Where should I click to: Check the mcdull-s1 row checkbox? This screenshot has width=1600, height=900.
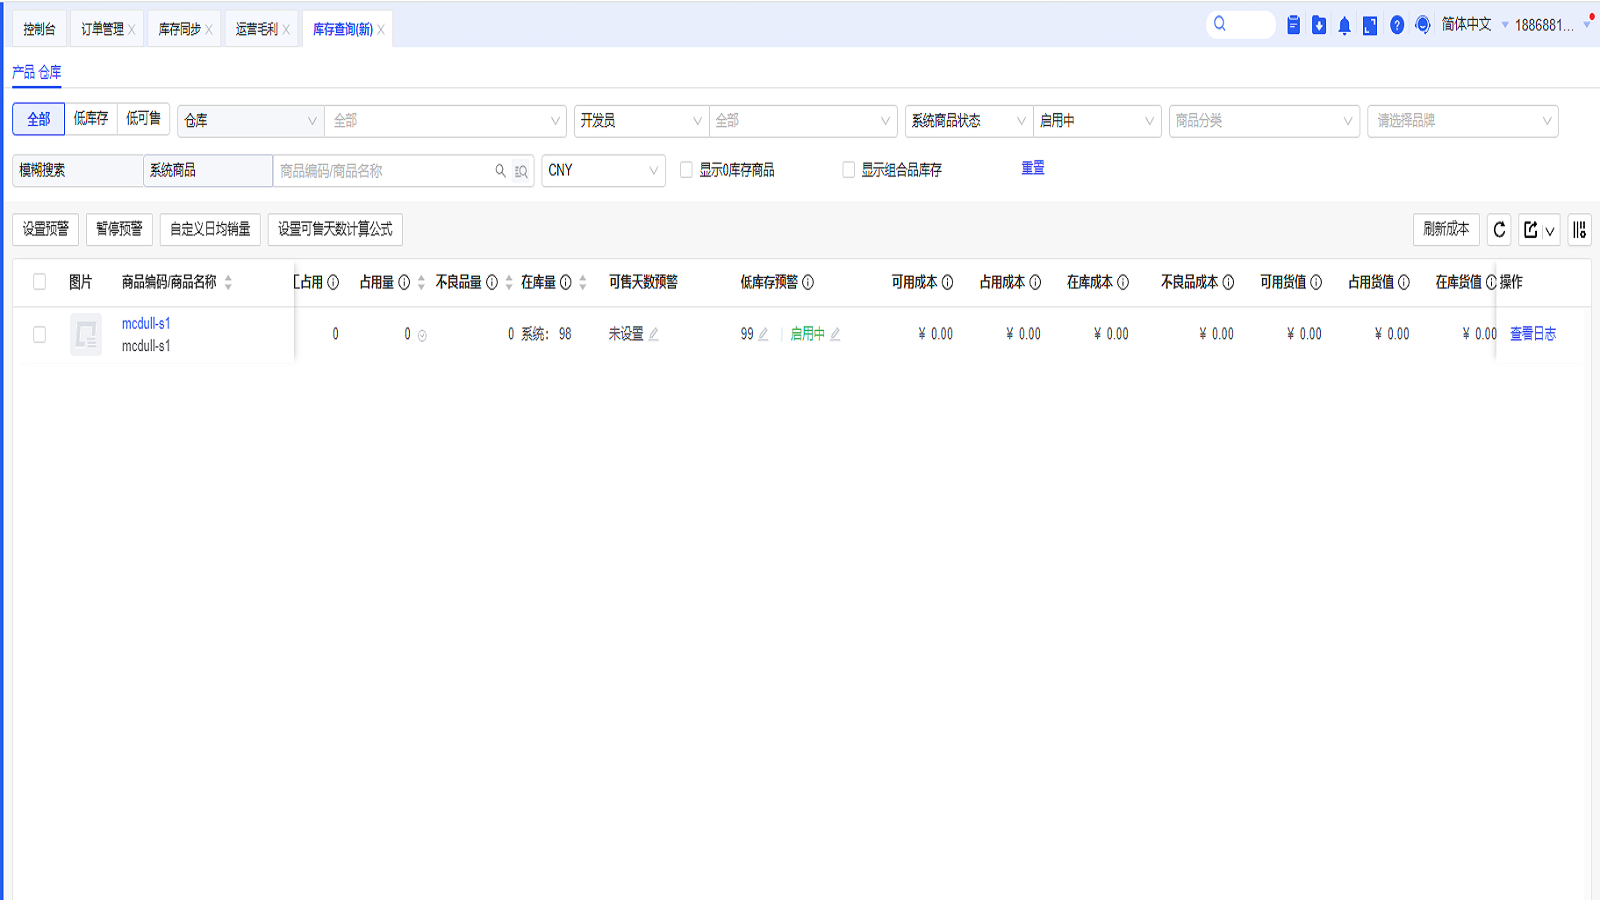coord(39,334)
